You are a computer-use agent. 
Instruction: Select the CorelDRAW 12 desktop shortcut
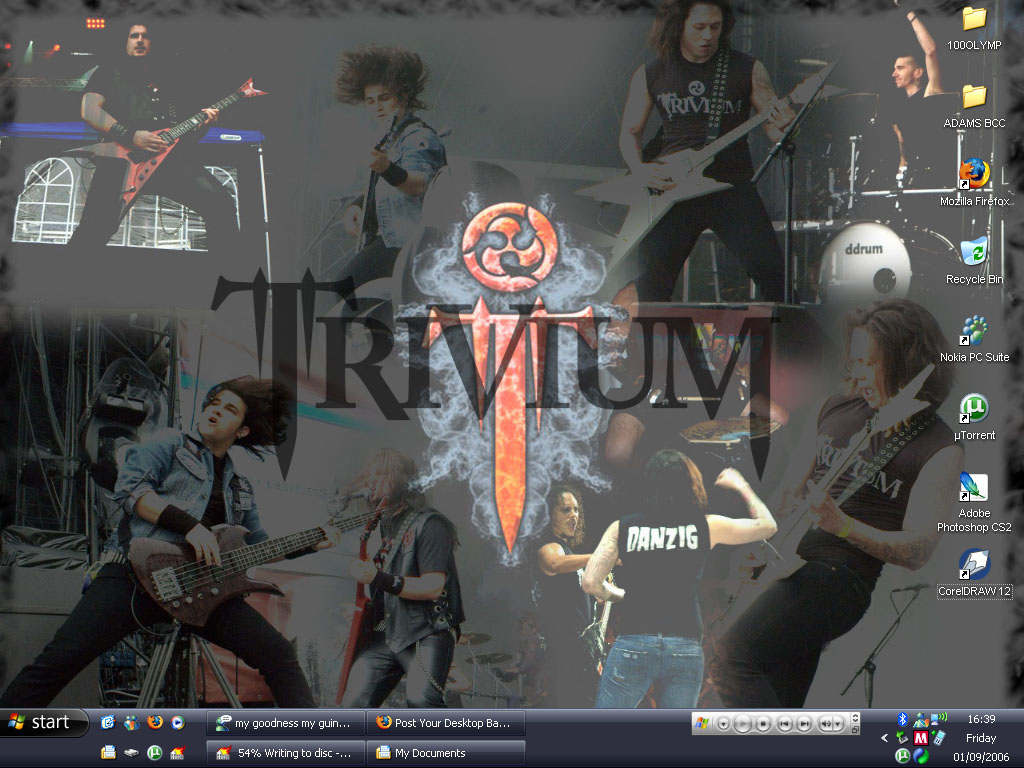pyautogui.click(x=974, y=573)
